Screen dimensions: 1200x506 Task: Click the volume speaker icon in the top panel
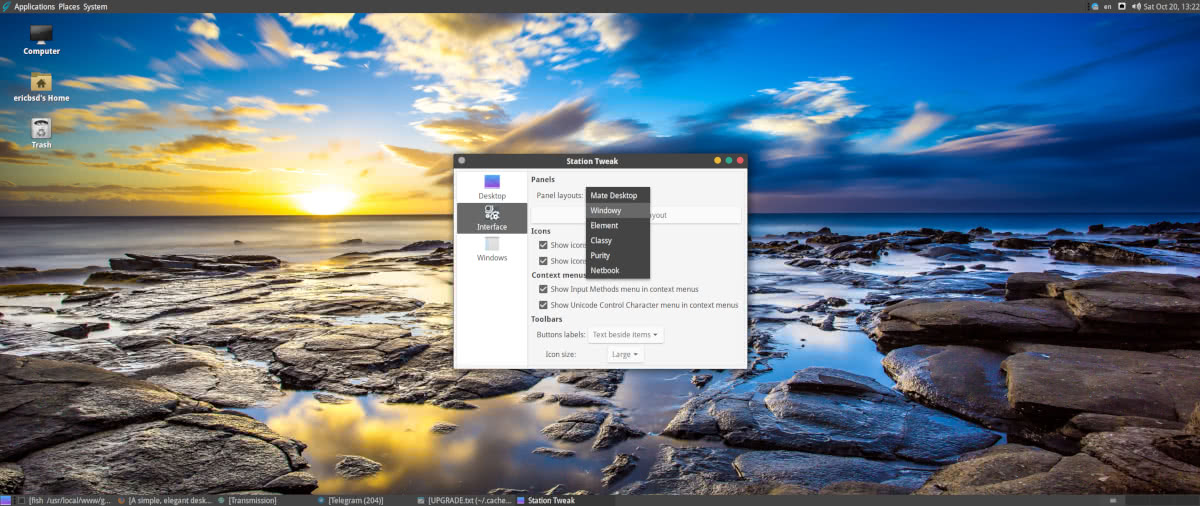1135,7
